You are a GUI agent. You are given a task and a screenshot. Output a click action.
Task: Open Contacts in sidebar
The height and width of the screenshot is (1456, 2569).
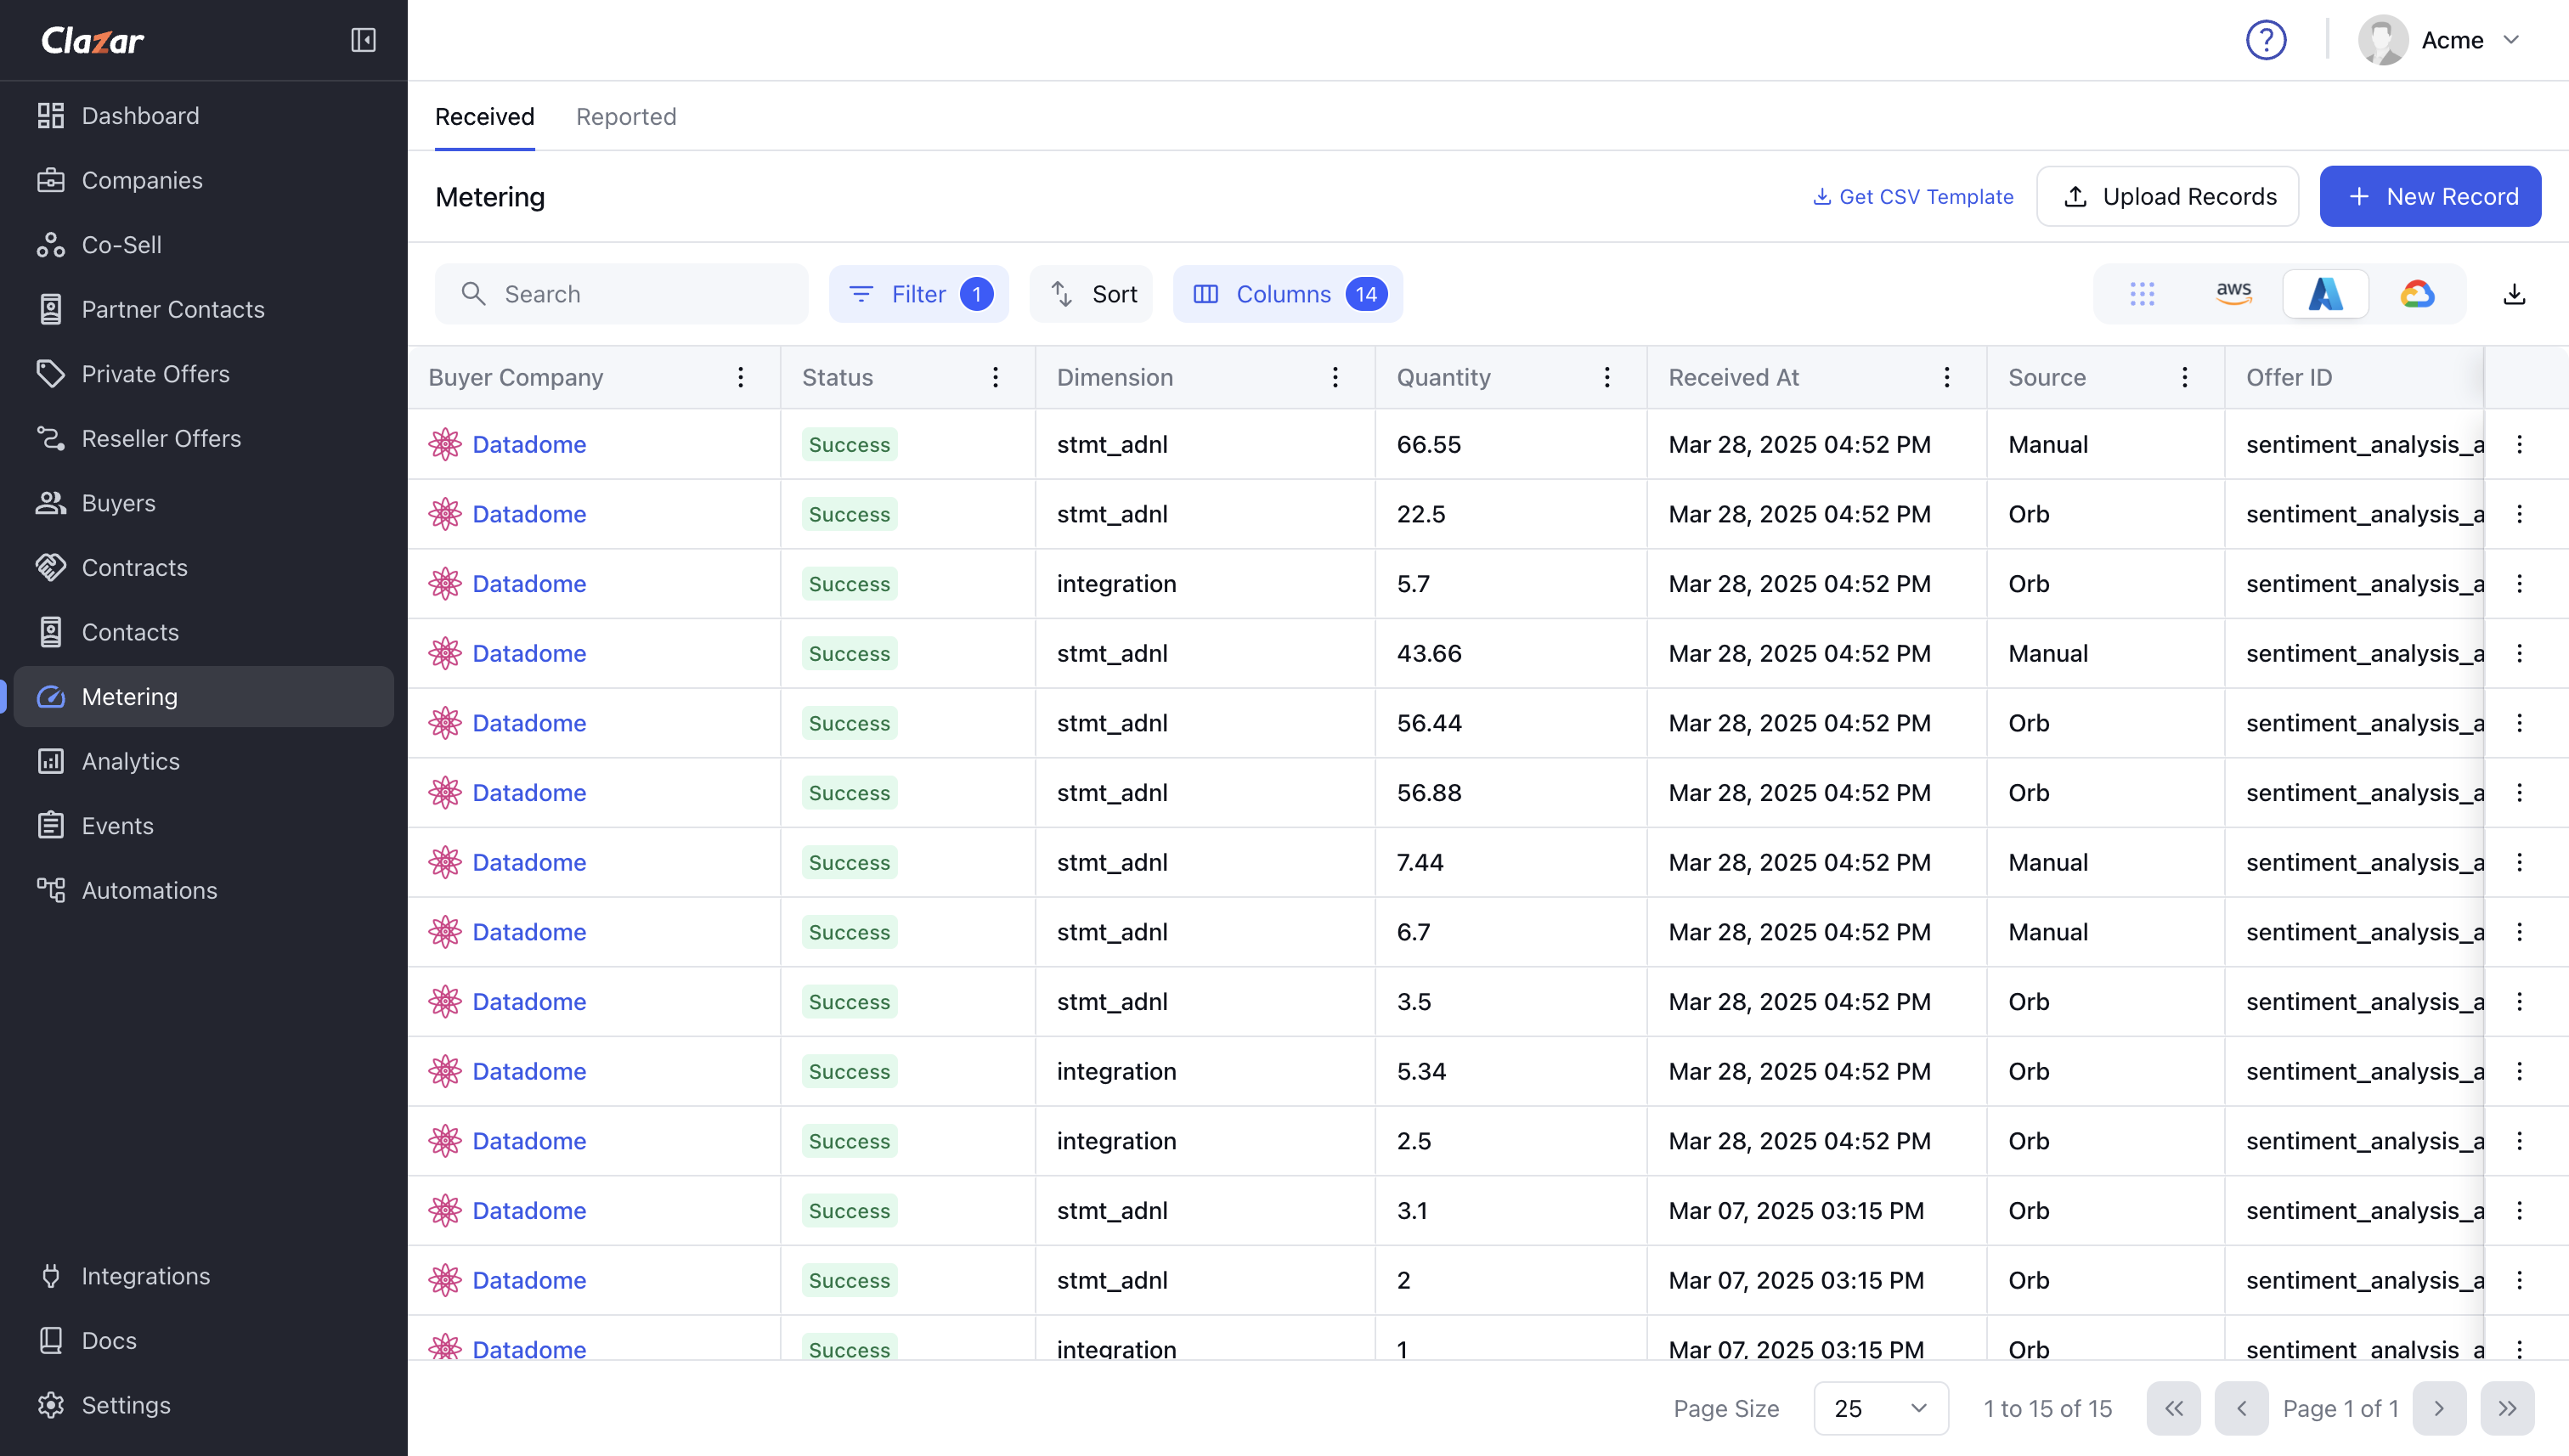[x=204, y=632]
